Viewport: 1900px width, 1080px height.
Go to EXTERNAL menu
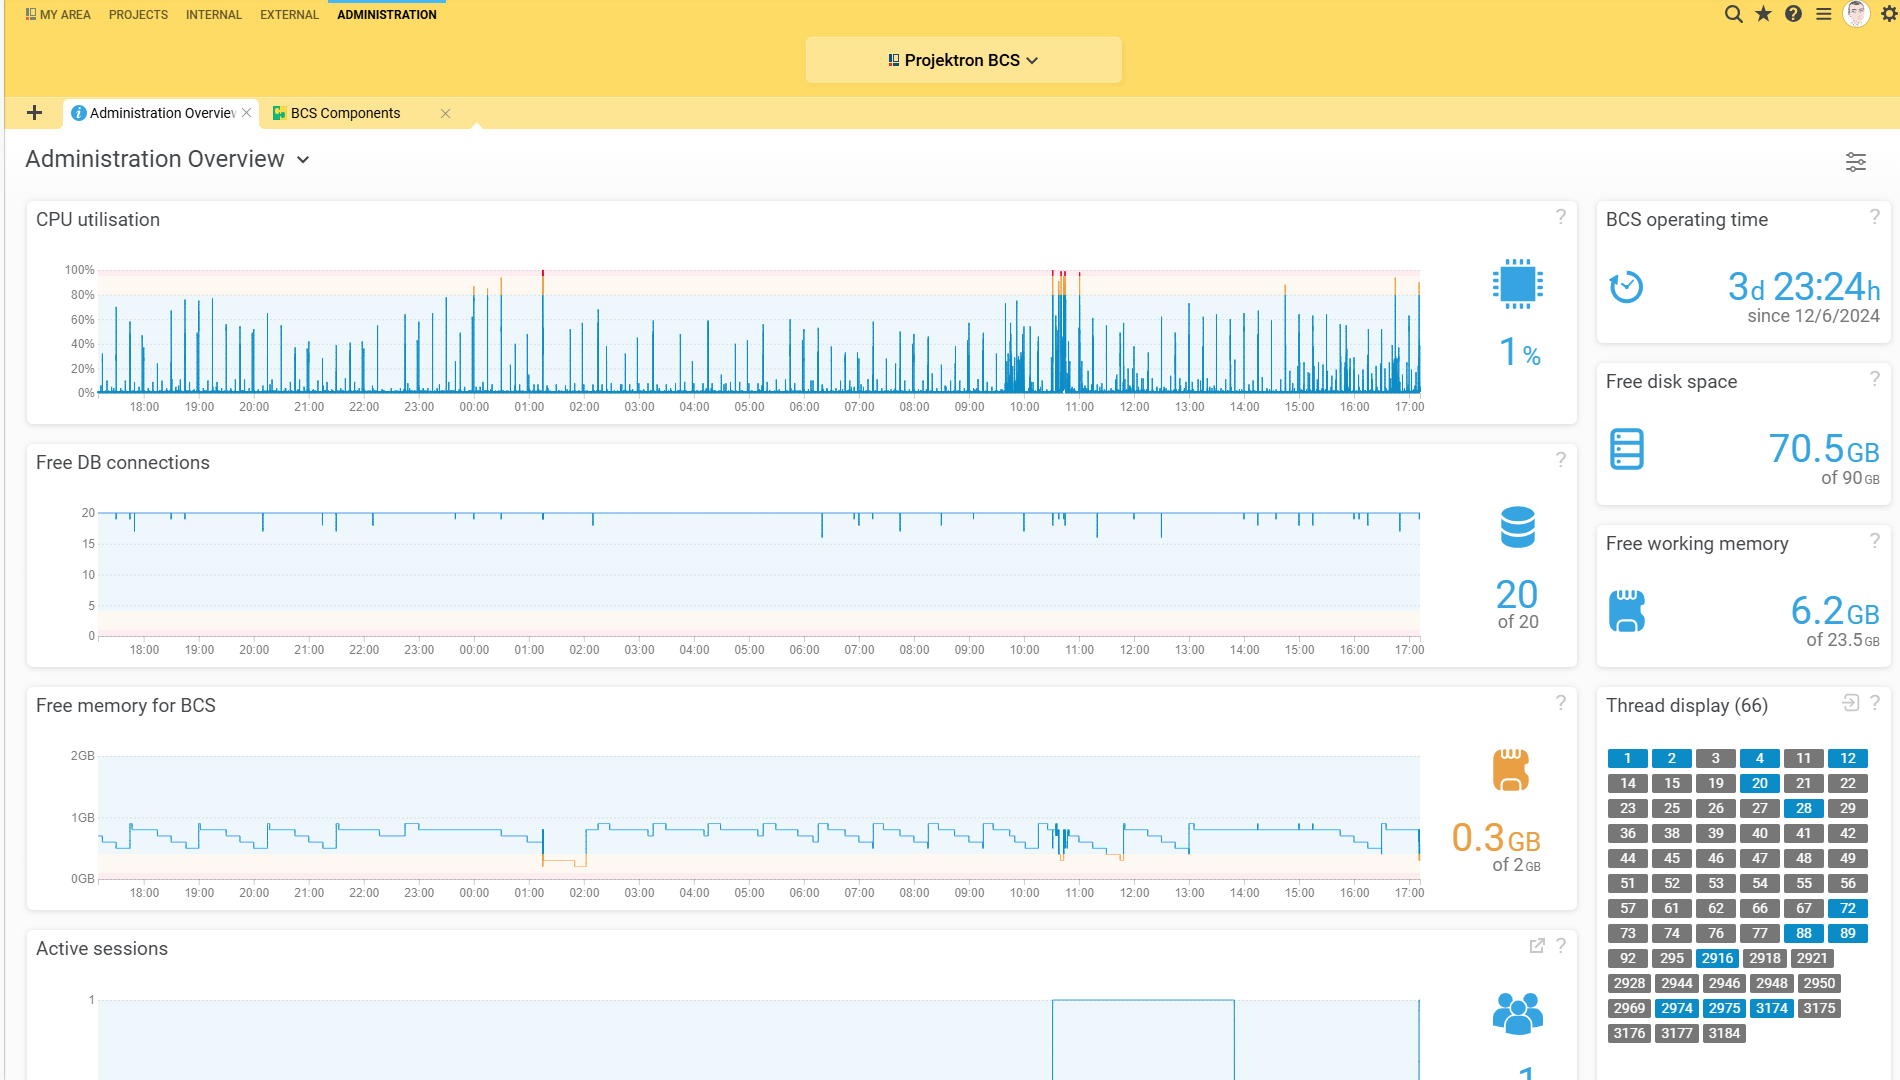coord(289,15)
